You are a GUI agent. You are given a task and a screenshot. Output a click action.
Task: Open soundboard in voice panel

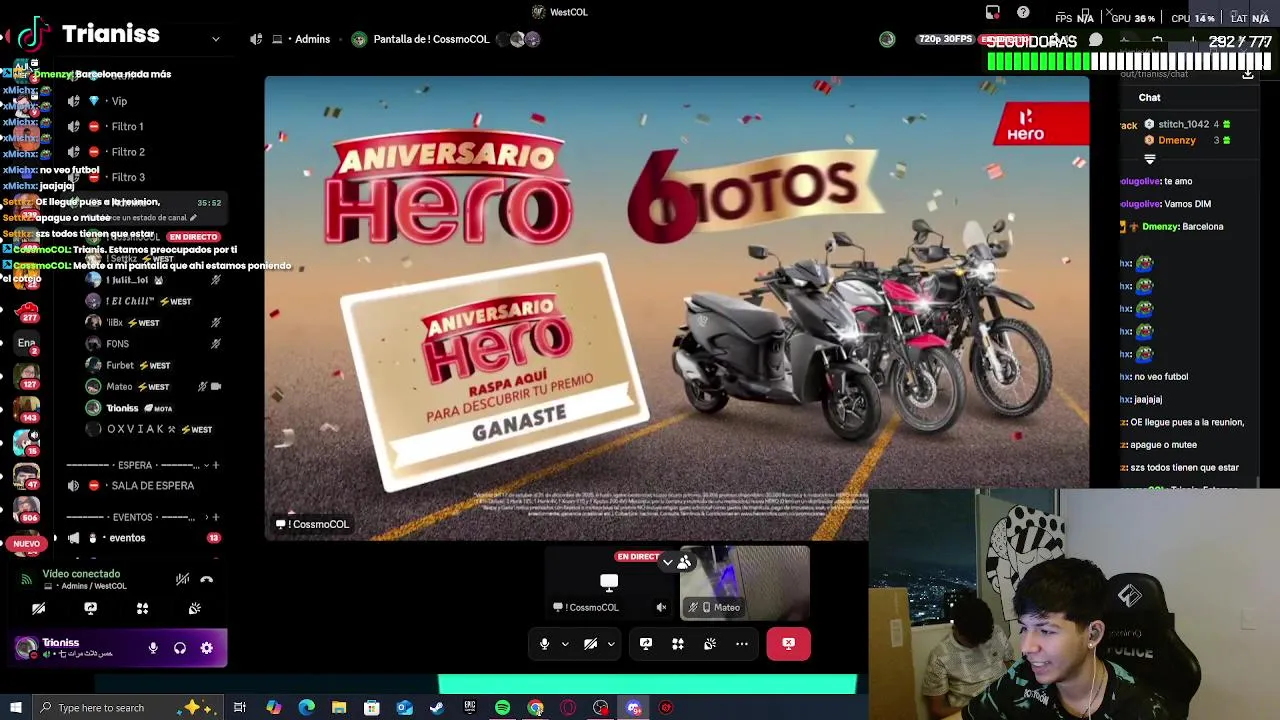194,608
